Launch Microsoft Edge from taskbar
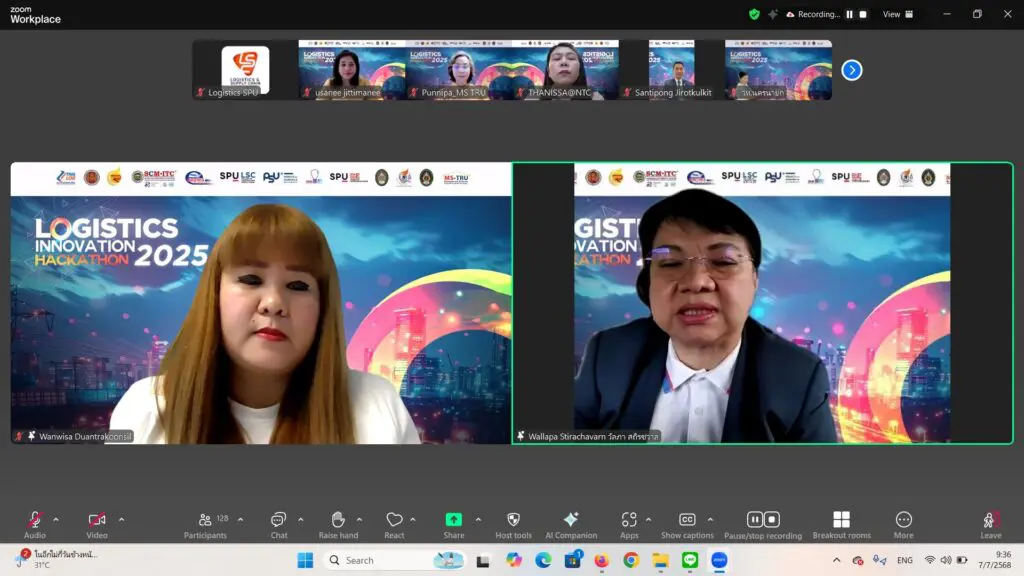 point(543,560)
